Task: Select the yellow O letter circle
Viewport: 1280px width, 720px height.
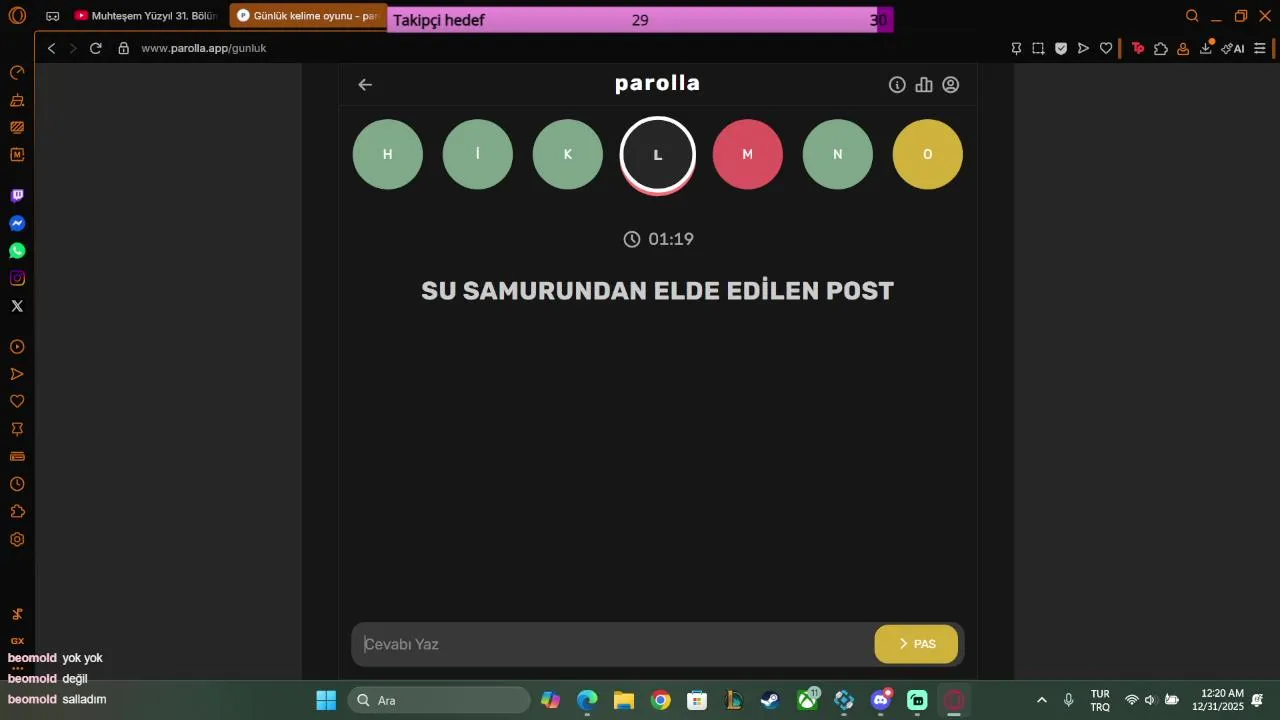Action: click(928, 154)
